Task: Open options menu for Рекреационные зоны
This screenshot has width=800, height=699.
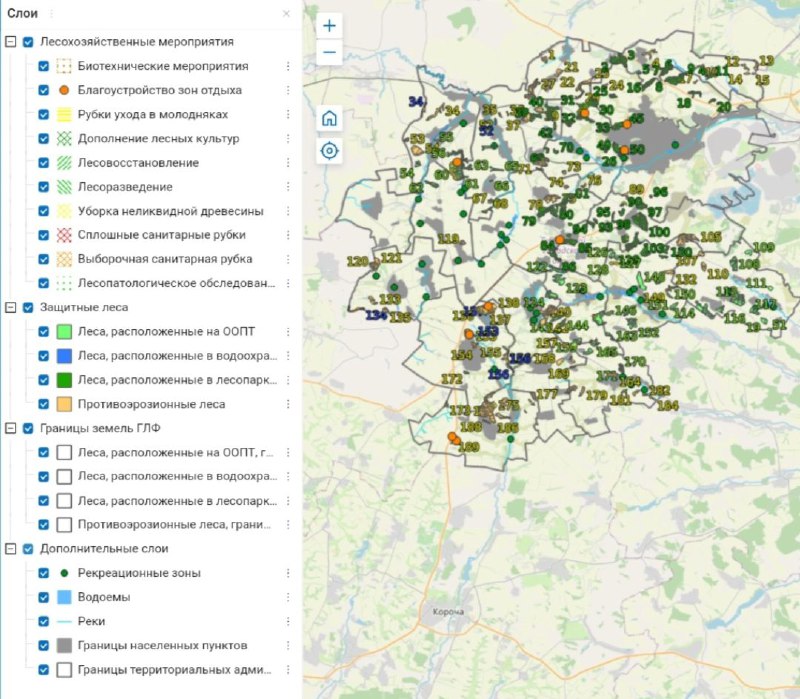Action: (288, 573)
